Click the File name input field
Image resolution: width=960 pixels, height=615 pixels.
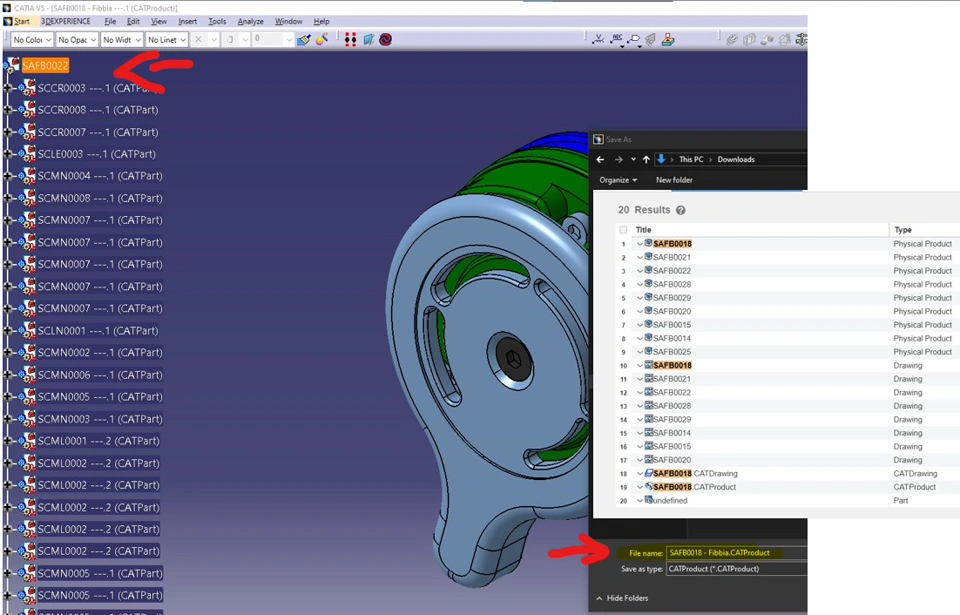tap(737, 553)
